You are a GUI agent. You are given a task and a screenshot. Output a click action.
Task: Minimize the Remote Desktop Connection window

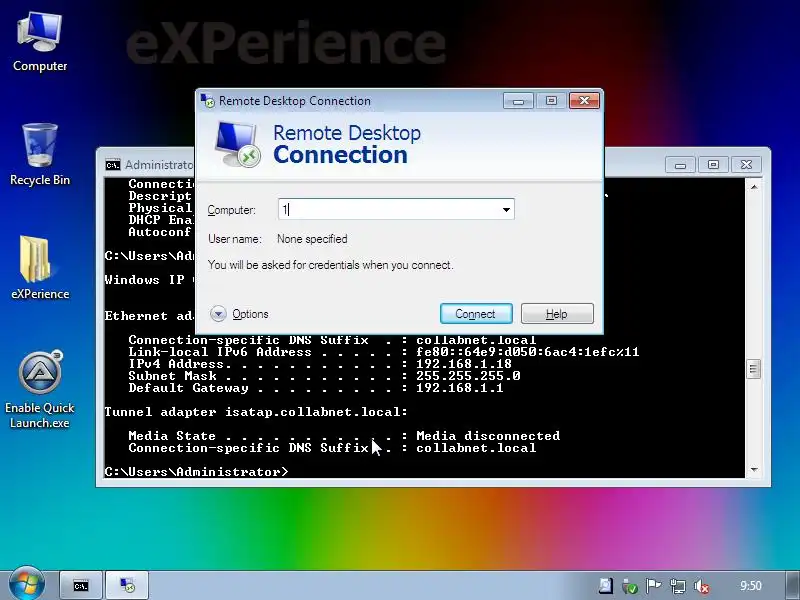[x=518, y=101]
